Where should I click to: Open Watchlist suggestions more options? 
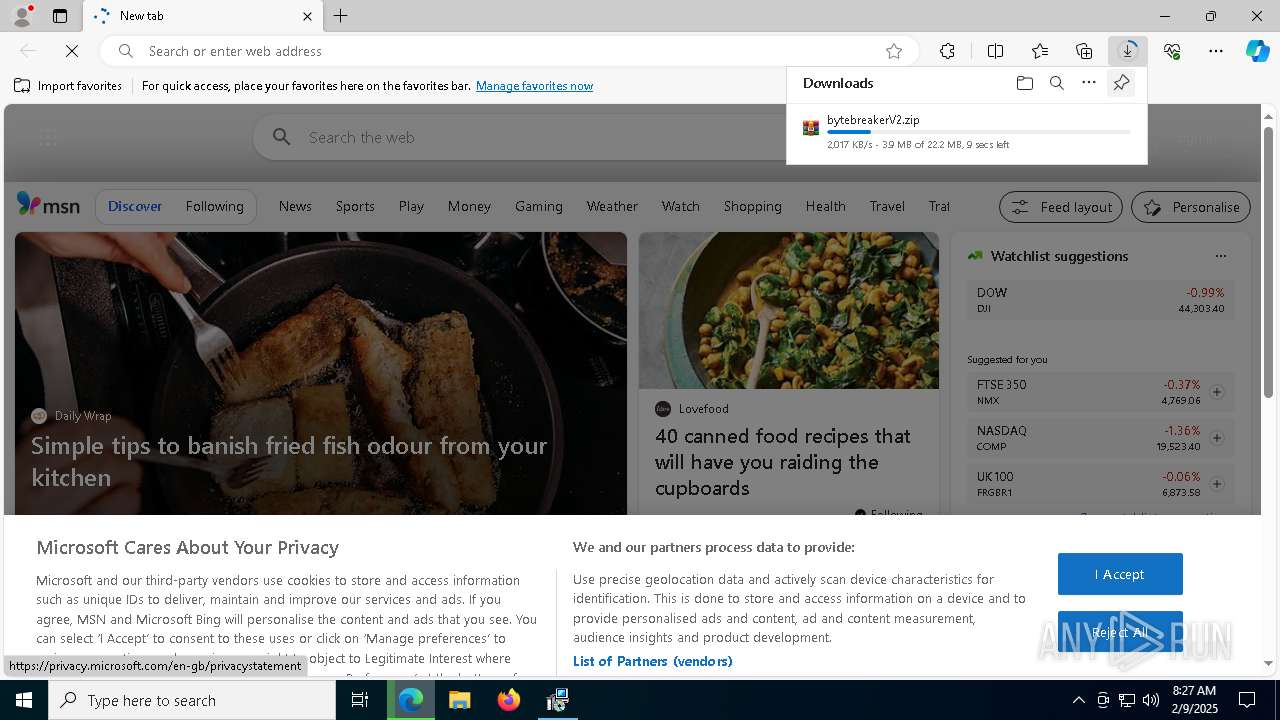click(1220, 256)
